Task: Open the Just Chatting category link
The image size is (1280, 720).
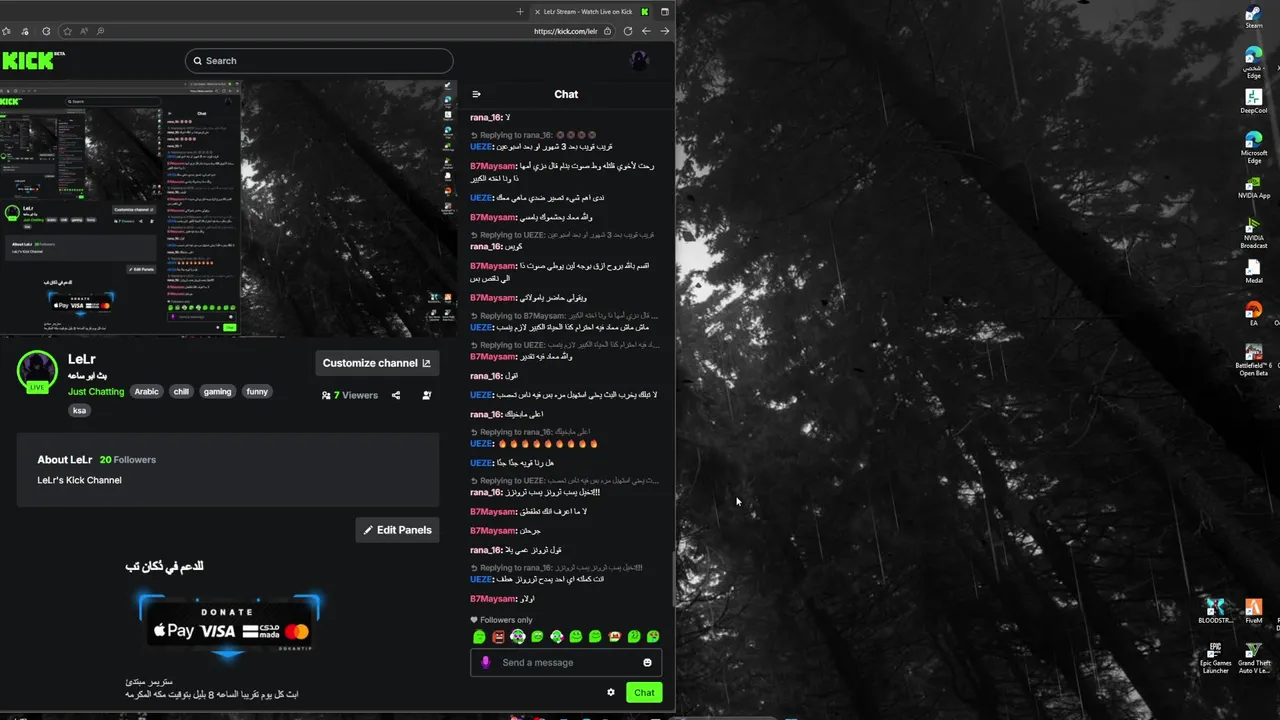Action: click(x=96, y=392)
